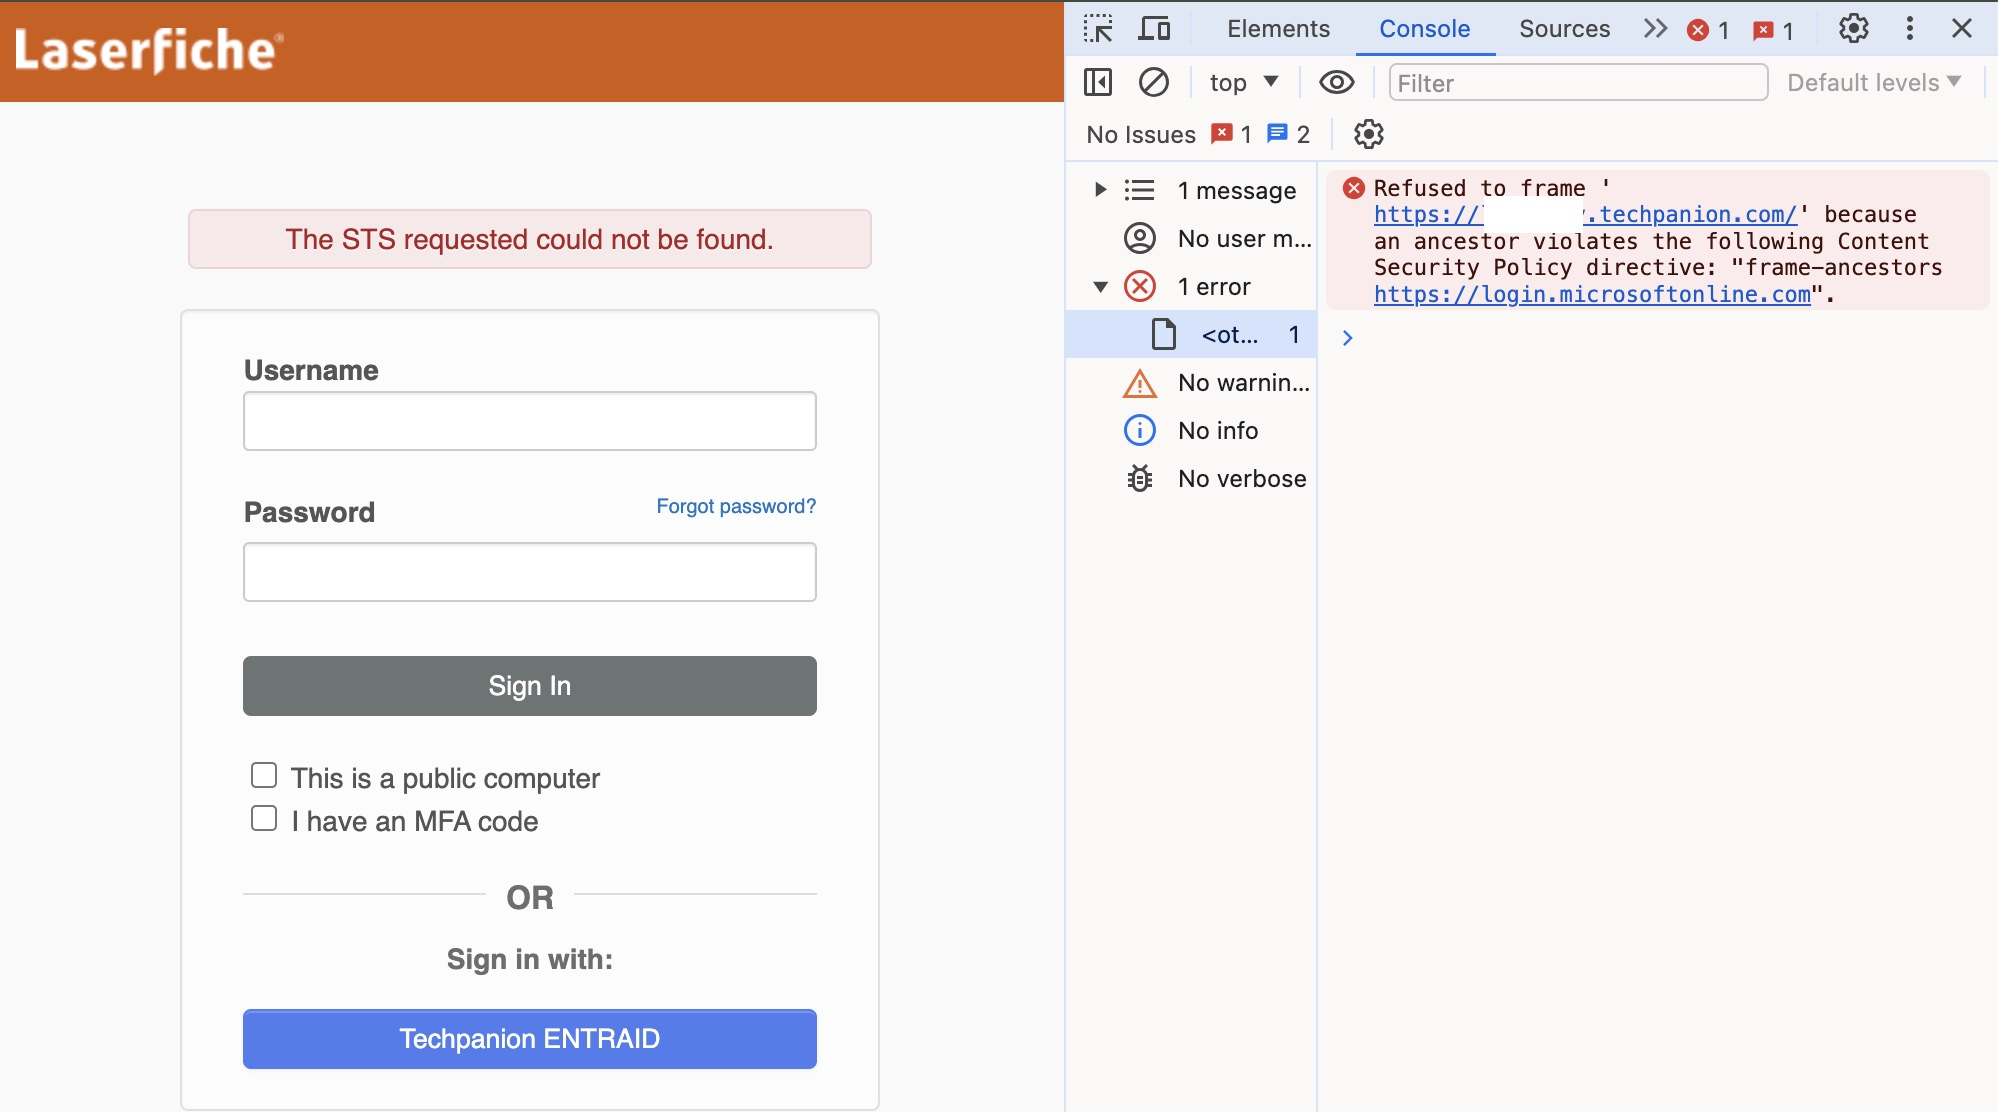This screenshot has height=1112, width=1998.
Task: Open the Default levels dropdown
Action: pyautogui.click(x=1874, y=82)
